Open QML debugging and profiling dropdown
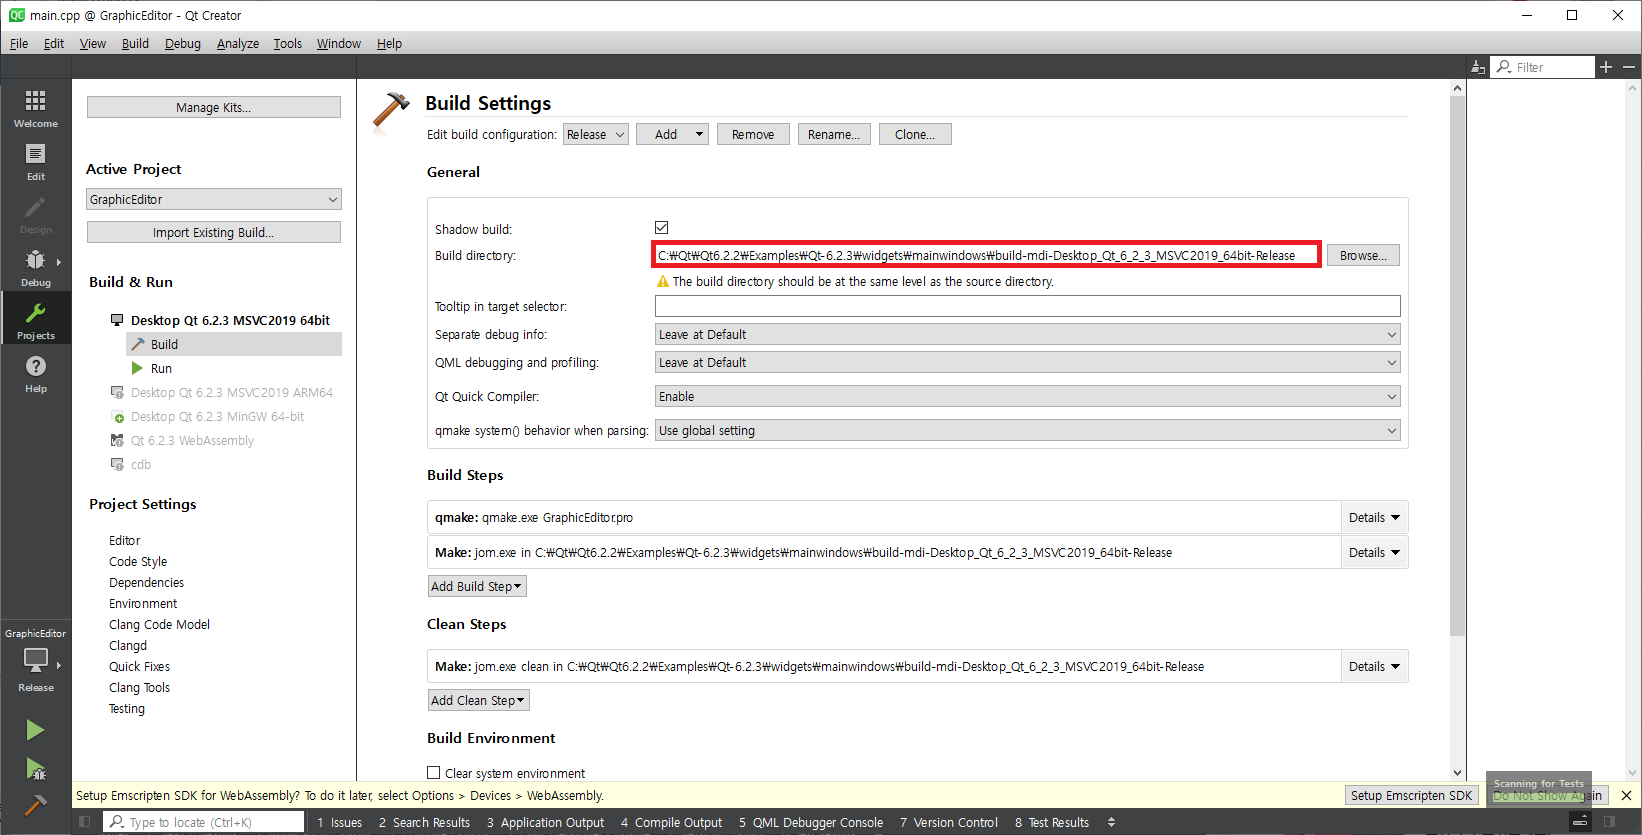The width and height of the screenshot is (1642, 835). point(1027,362)
